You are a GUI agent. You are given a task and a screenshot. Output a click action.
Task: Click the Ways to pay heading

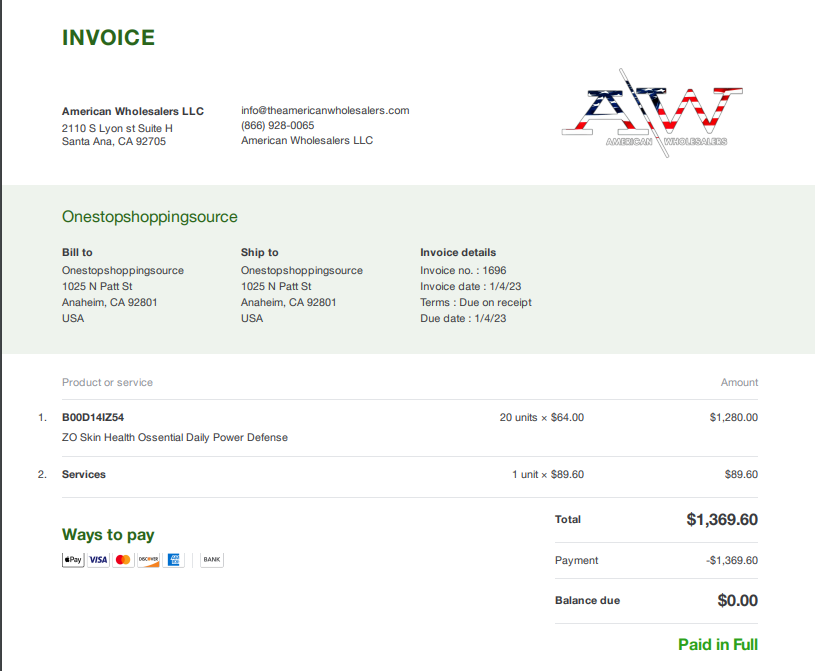coord(108,535)
